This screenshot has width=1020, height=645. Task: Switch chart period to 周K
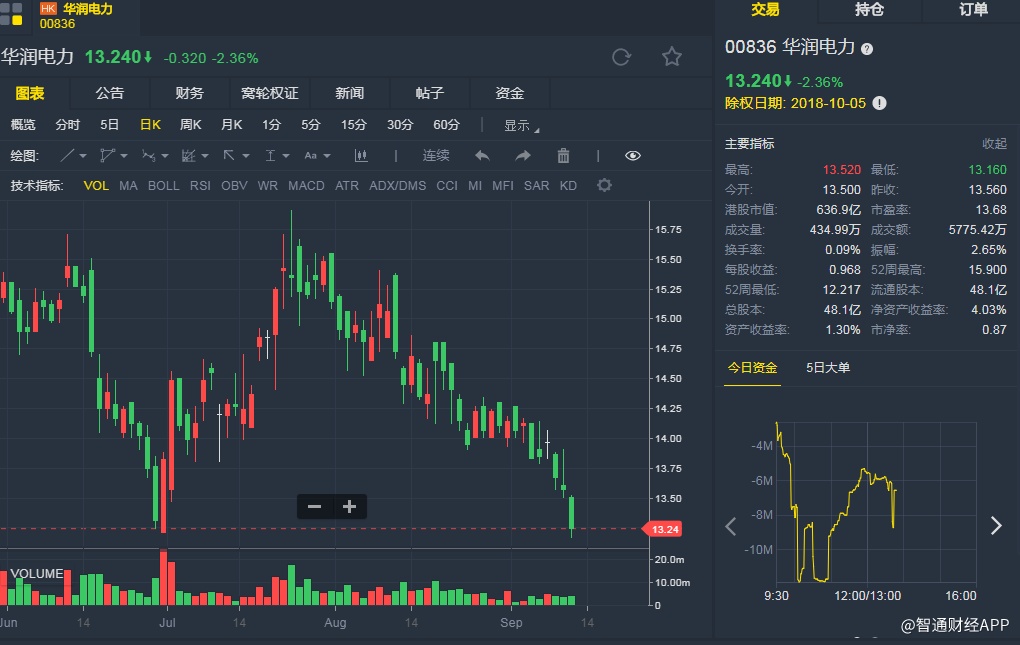[190, 125]
